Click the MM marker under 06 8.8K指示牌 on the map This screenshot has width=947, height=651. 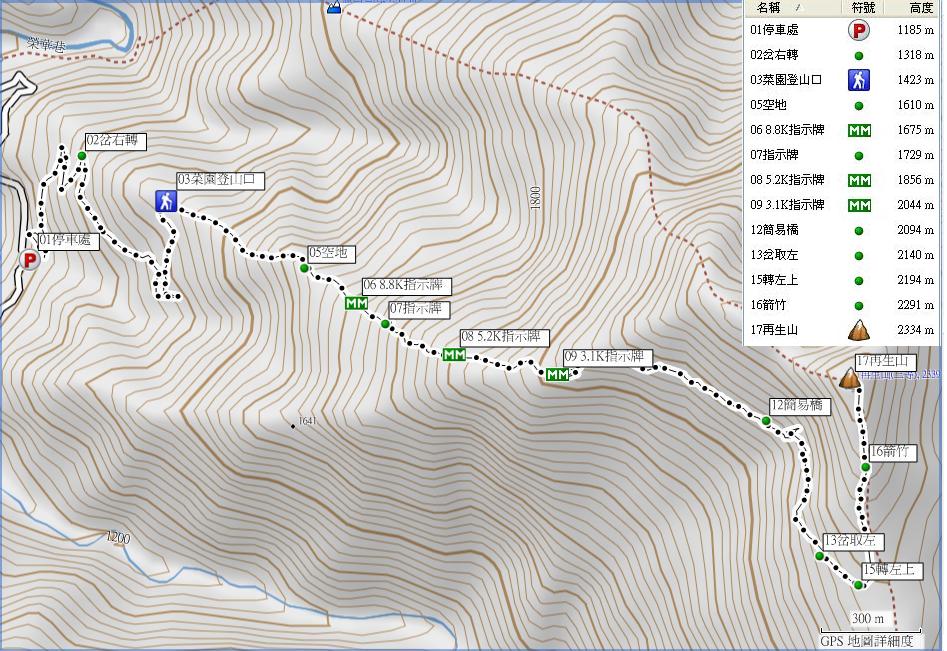(356, 303)
